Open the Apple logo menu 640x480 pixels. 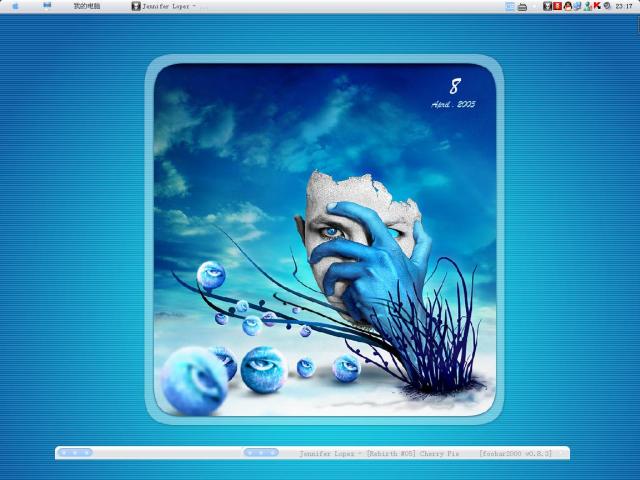[16, 6]
